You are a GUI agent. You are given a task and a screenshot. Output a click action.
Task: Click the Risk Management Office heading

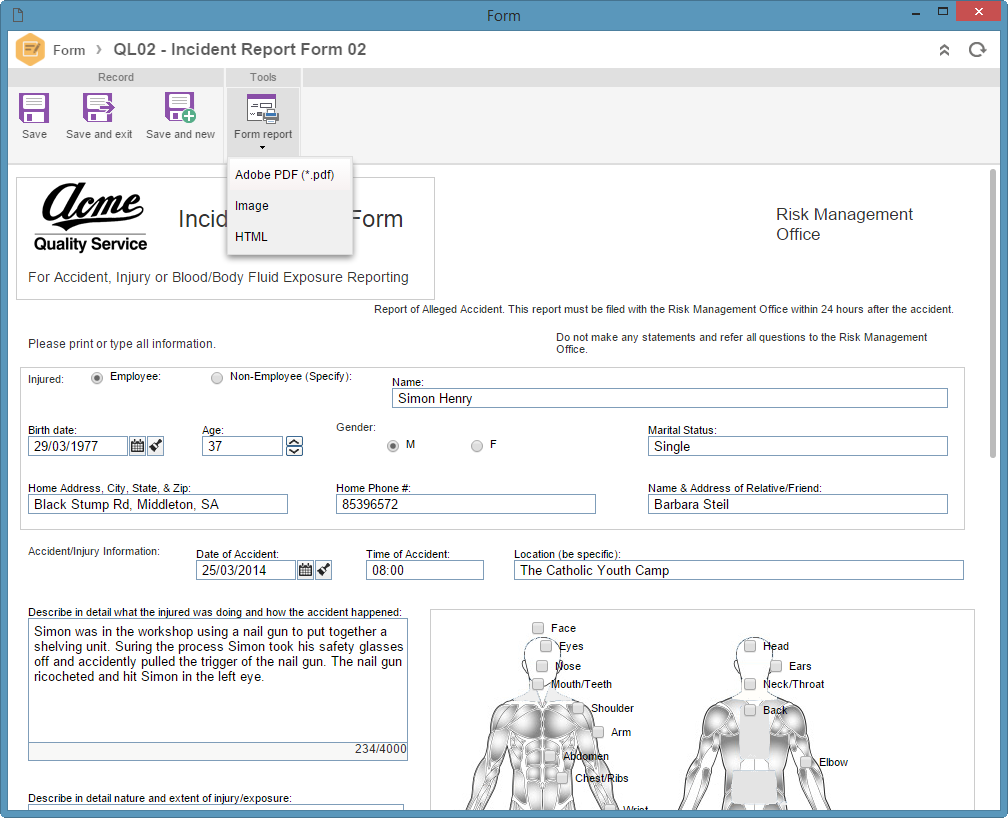click(844, 224)
